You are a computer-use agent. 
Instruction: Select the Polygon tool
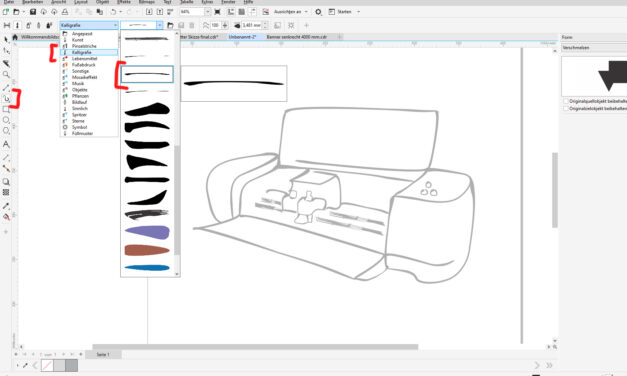point(6,131)
